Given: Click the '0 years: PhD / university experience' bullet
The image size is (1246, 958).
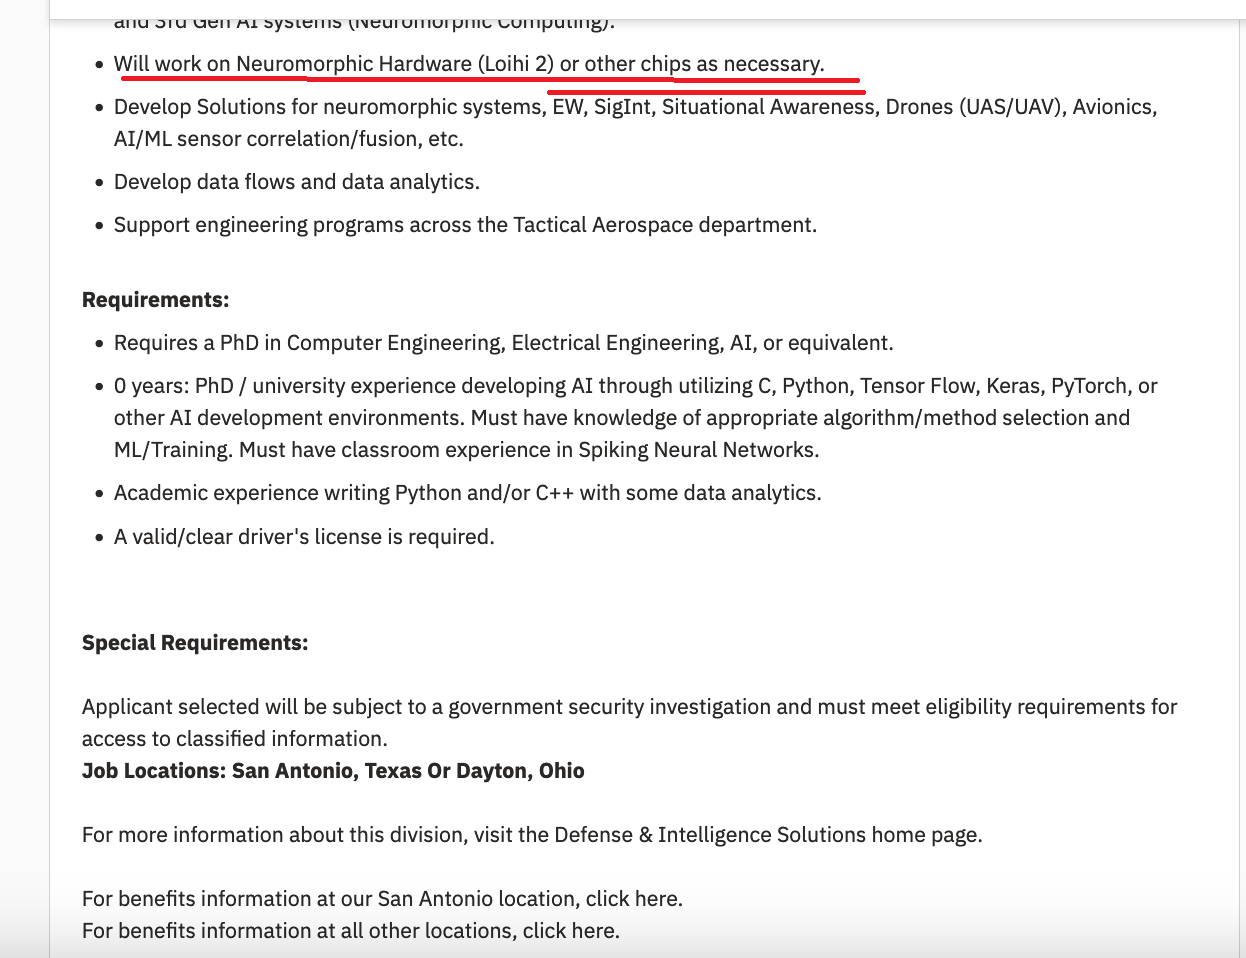Looking at the screenshot, I should (635, 418).
